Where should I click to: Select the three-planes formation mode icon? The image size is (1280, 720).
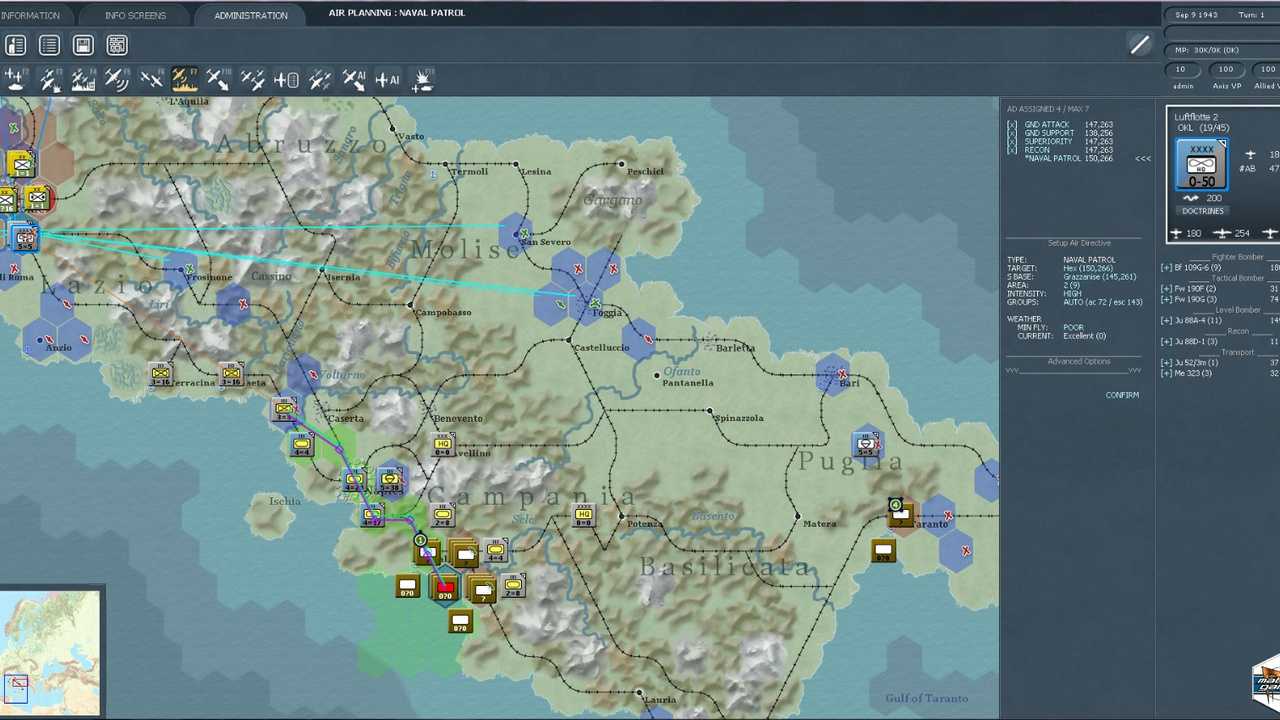click(x=252, y=79)
